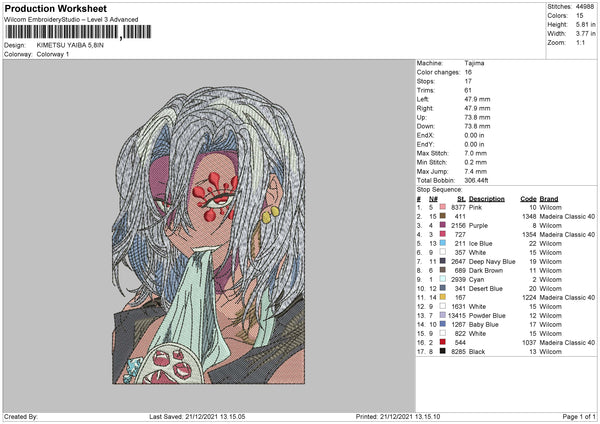Click the 'Description' column header
This screenshot has width=600, height=424.
pos(486,199)
